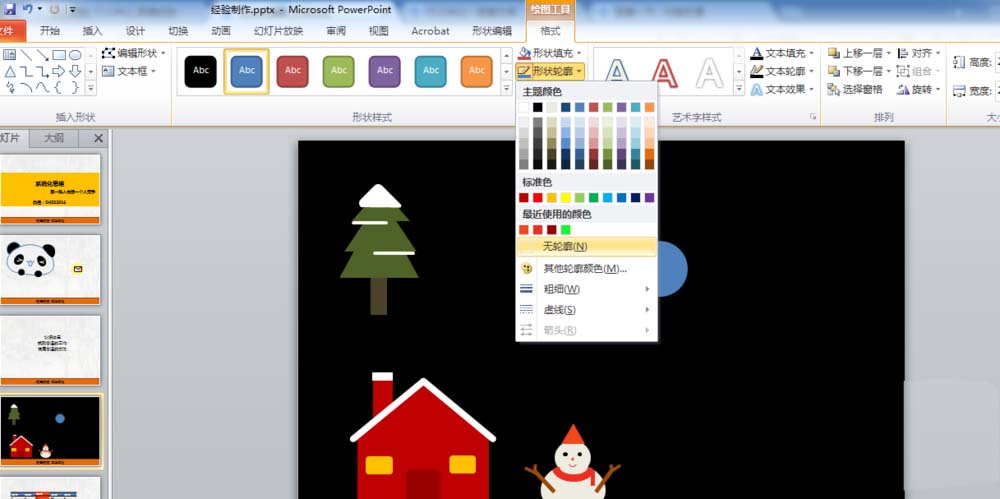
Task: Apply the teal Abc shape style
Action: (x=430, y=71)
